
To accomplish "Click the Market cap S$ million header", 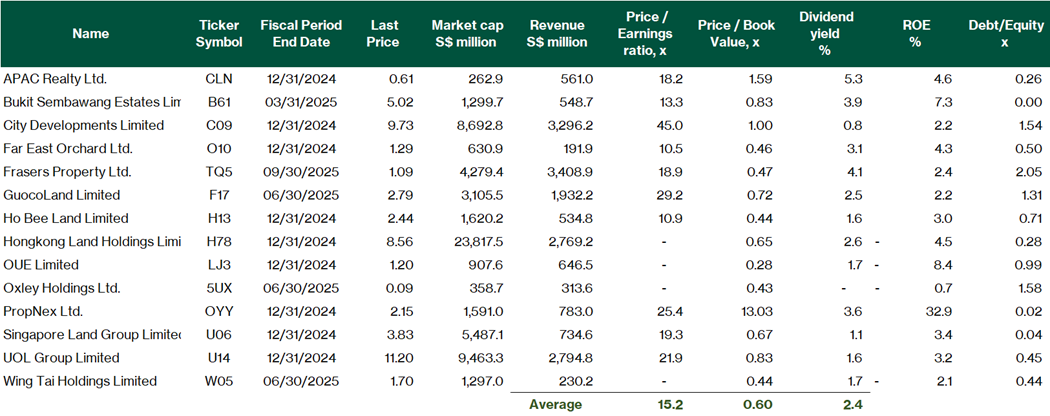I will (x=466, y=33).
